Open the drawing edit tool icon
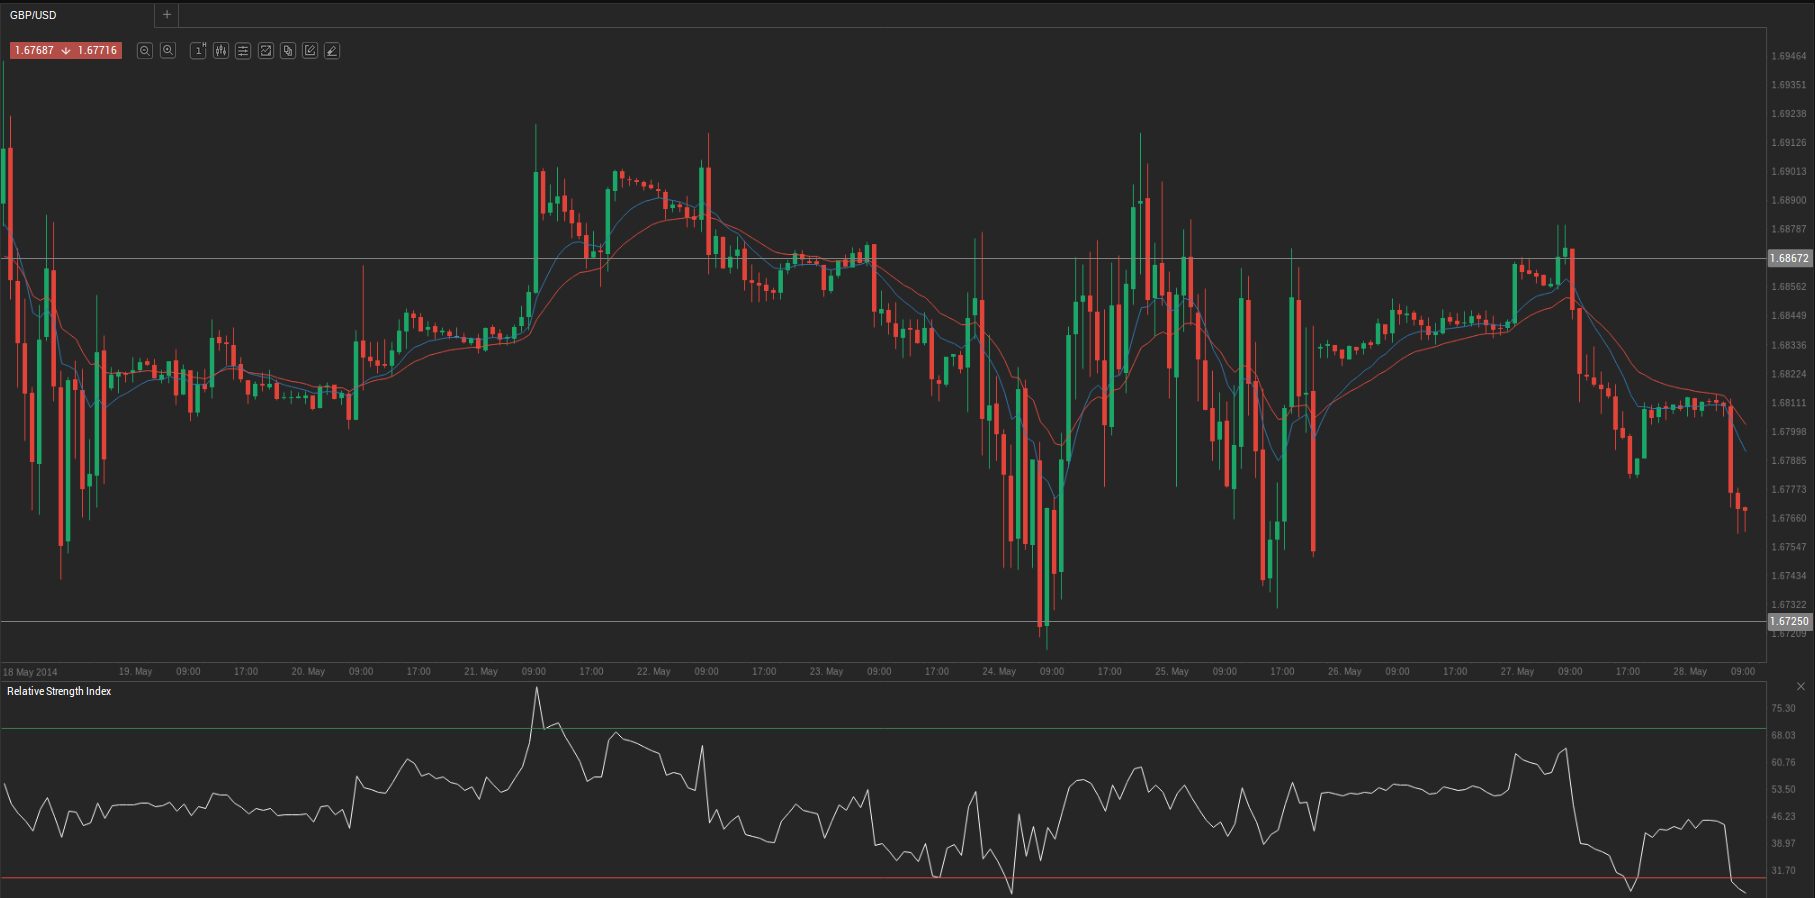 click(x=310, y=50)
